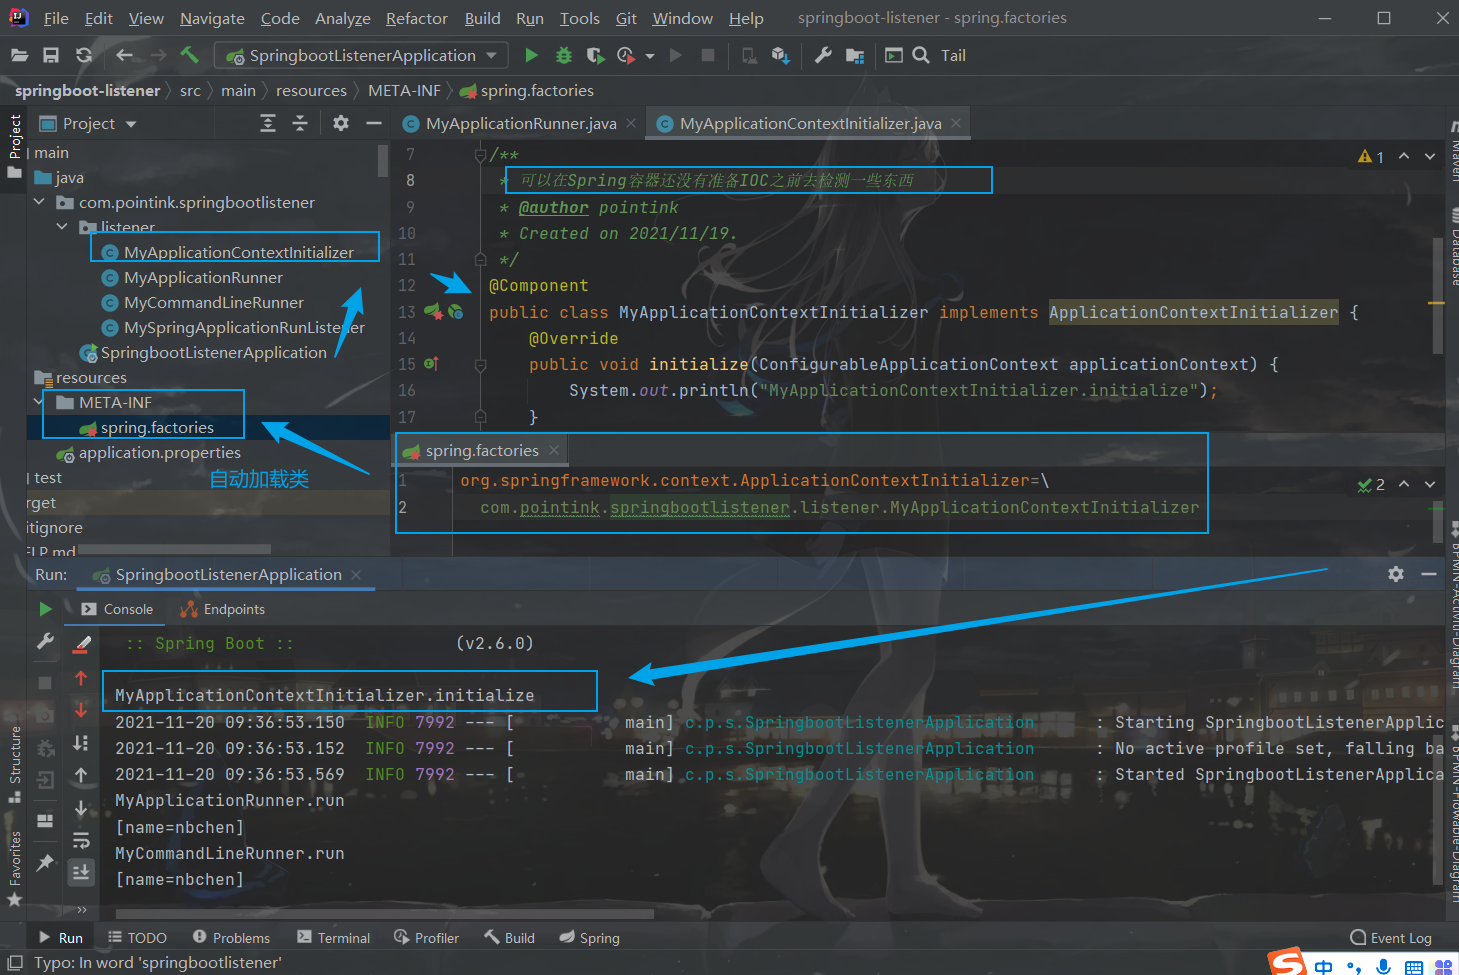Open the Event Log
Screen dimensions: 1459x975
pos(1391,938)
